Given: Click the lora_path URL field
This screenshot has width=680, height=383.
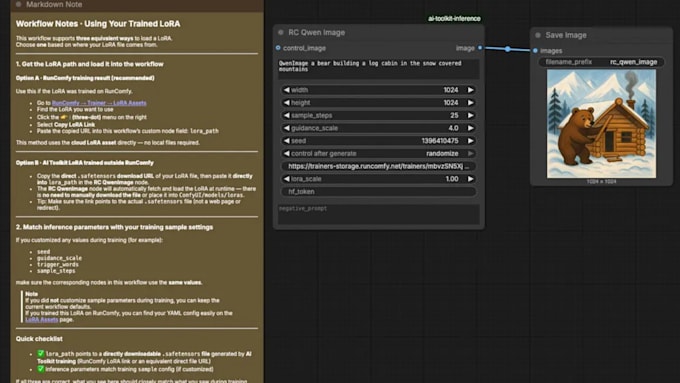Looking at the screenshot, I should [378, 166].
